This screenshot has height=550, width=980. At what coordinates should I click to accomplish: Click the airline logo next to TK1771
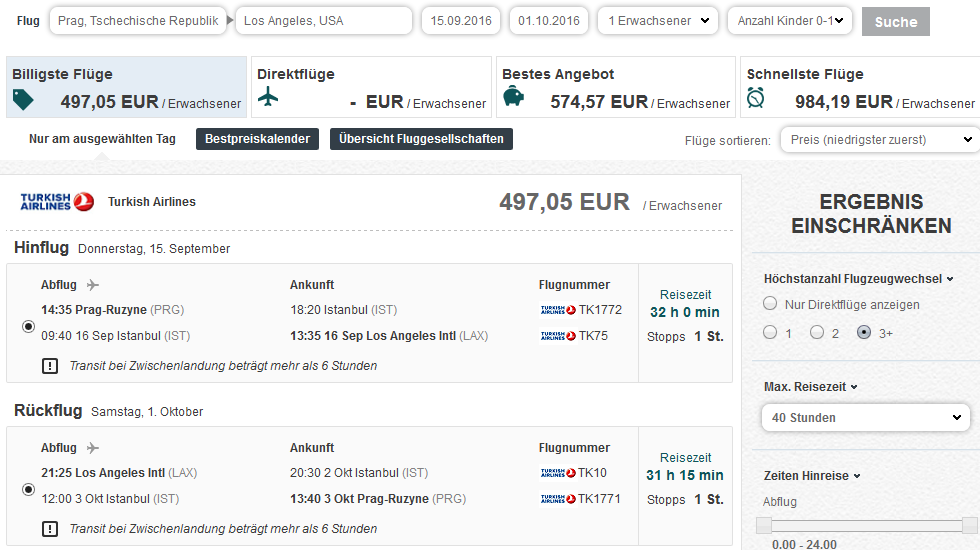tap(558, 499)
